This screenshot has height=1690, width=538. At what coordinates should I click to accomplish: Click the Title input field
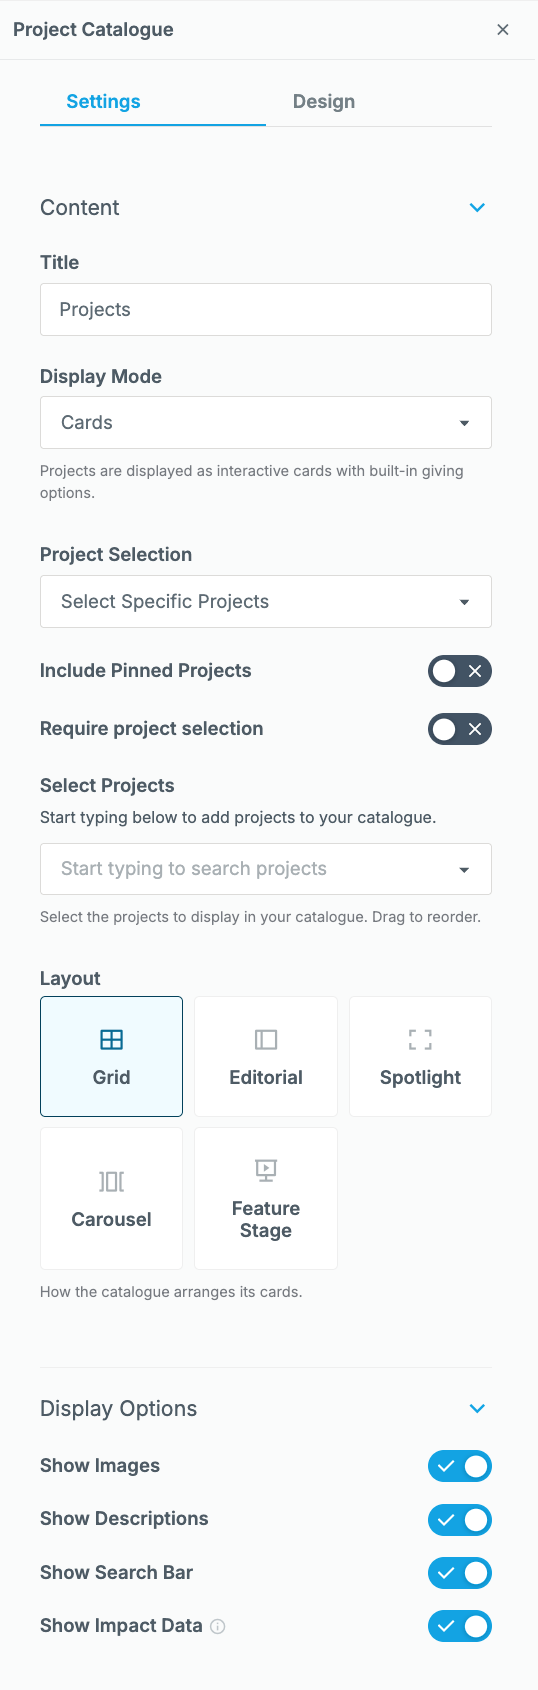(x=266, y=310)
